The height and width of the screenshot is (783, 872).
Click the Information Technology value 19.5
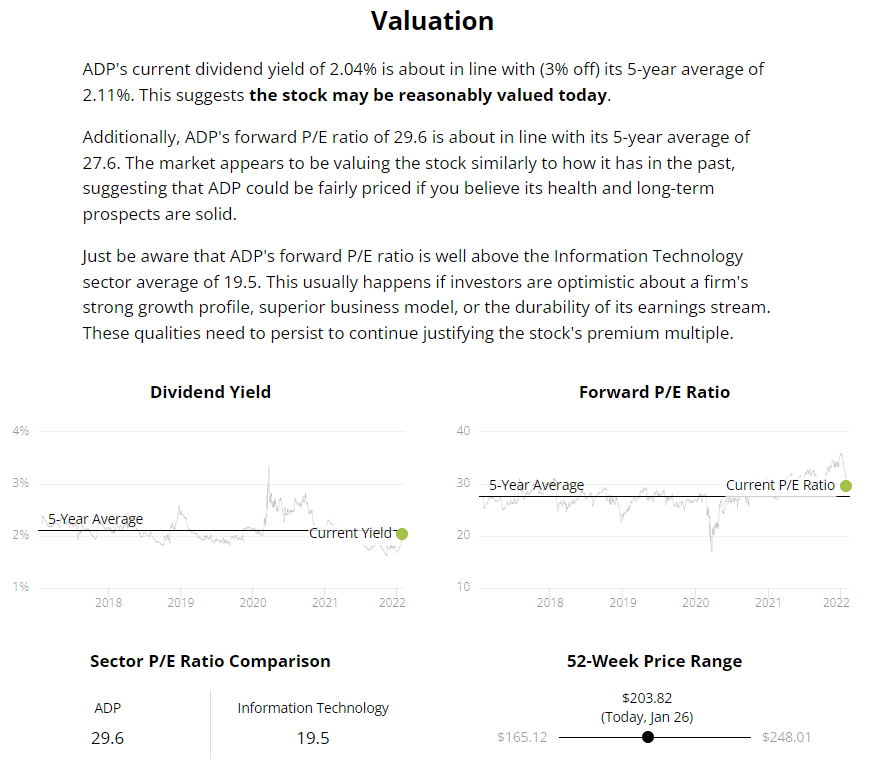(313, 738)
